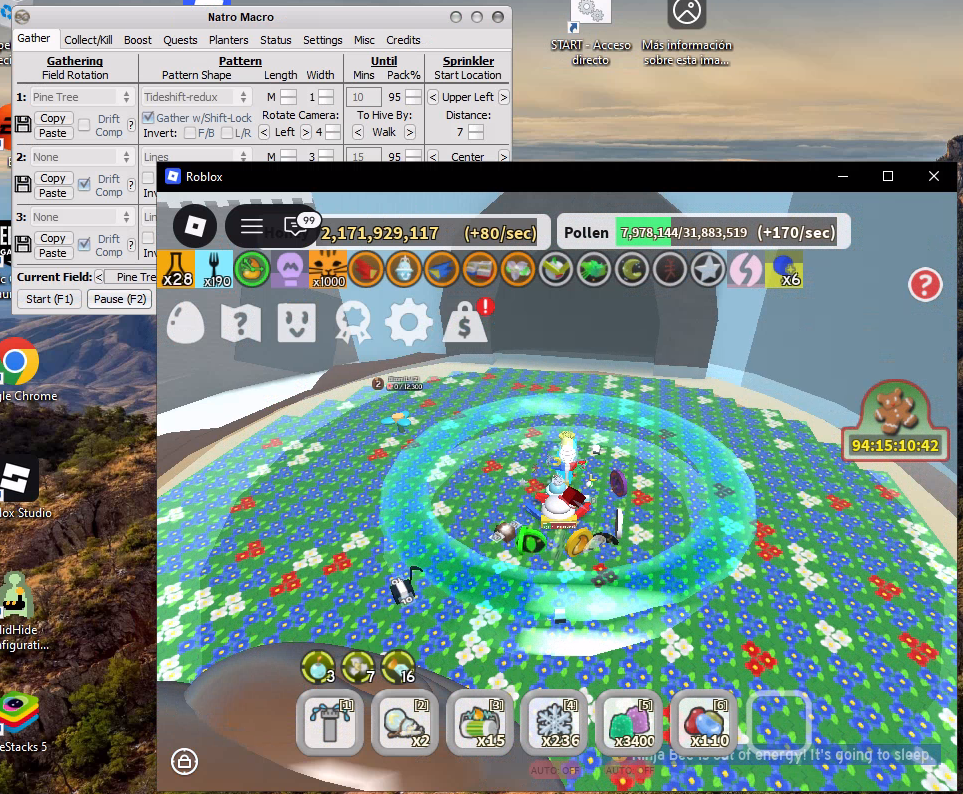Toggle Drift Comp checkbox for field 1
This screenshot has width=963, height=794.
tap(84, 125)
